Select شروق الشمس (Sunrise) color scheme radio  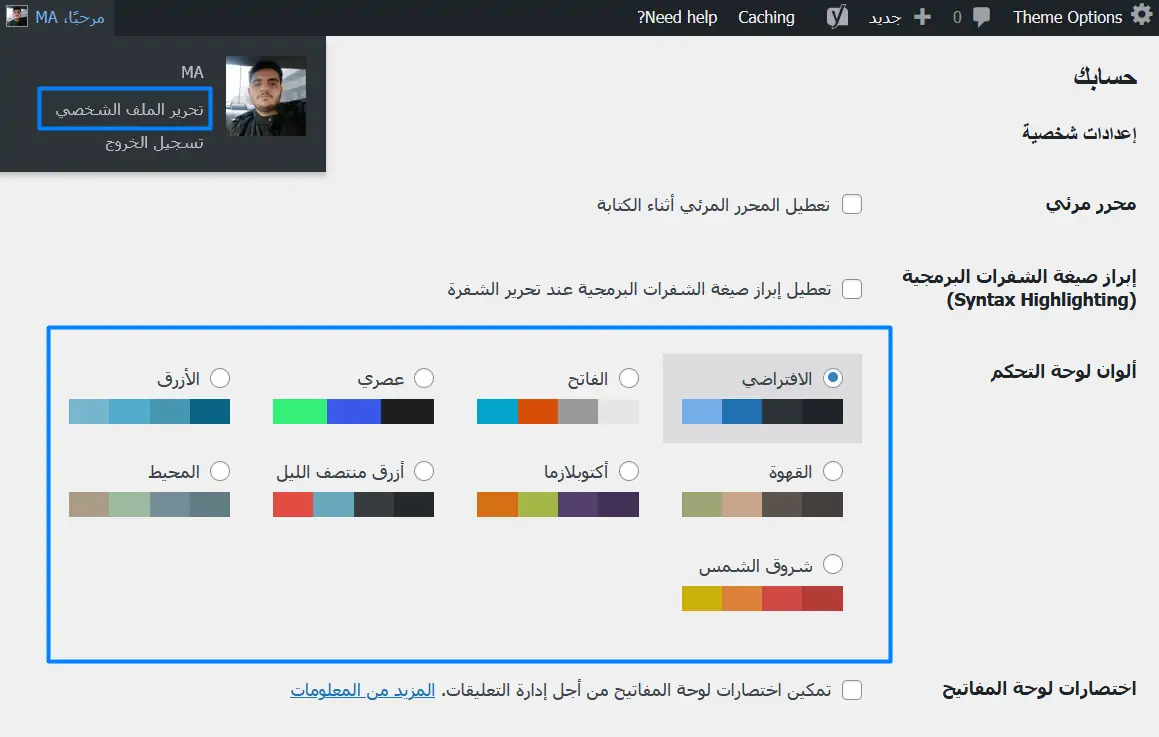pyautogui.click(x=832, y=564)
